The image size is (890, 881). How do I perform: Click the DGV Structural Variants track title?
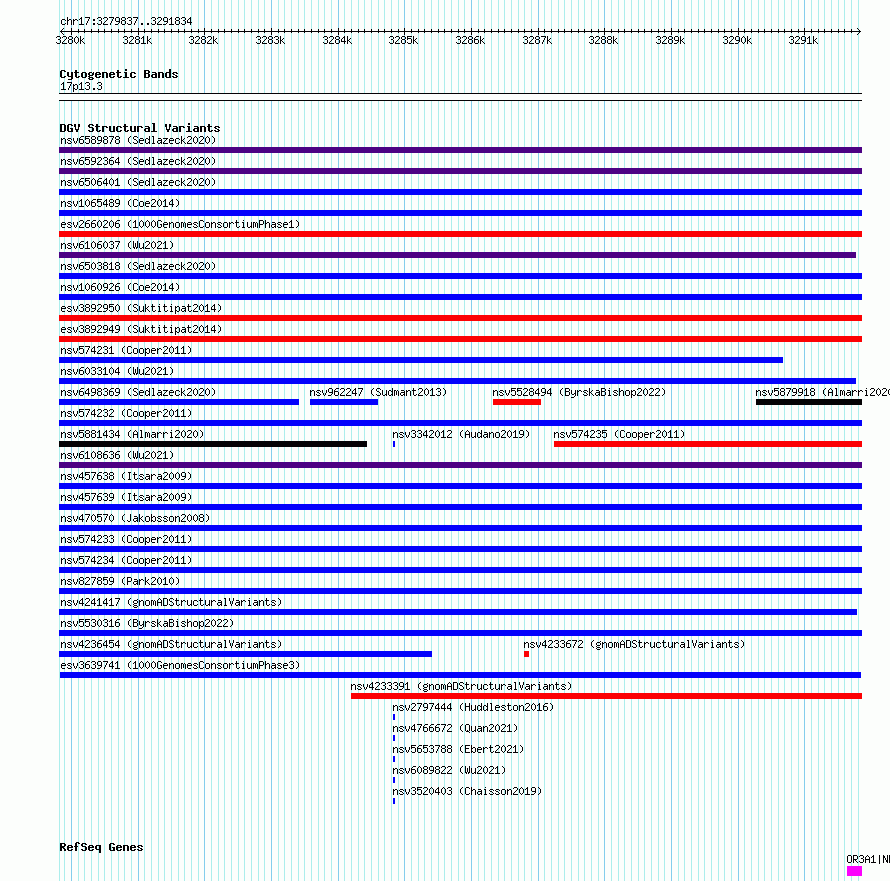tap(140, 128)
